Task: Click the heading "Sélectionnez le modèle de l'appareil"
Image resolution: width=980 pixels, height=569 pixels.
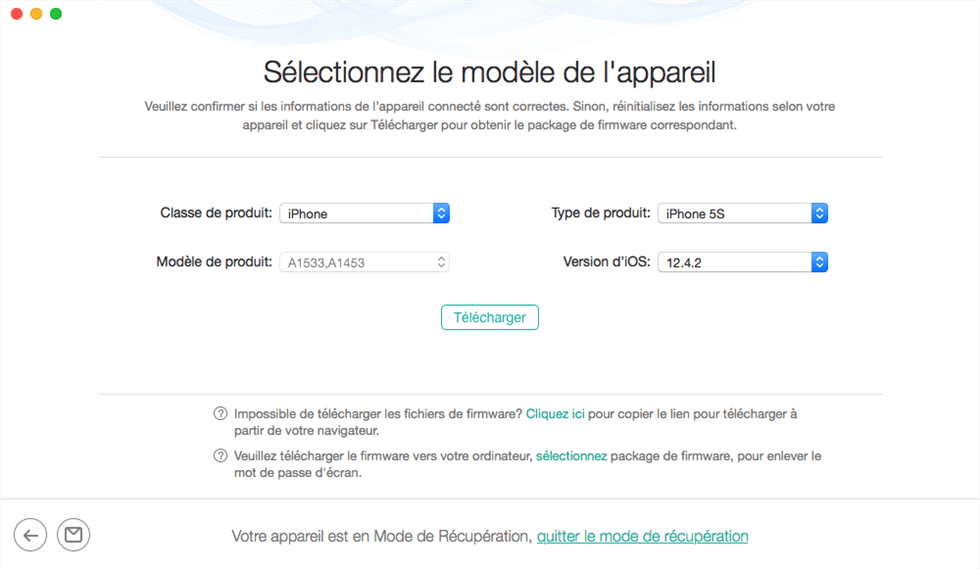Action: point(489,73)
